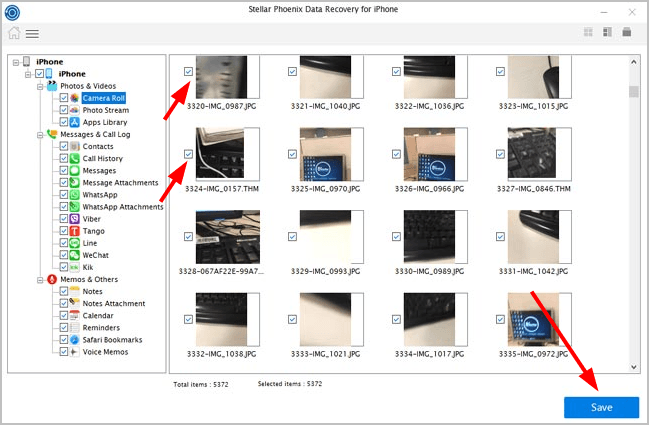649x425 pixels.
Task: Open the hamburger menu icon
Action: point(32,34)
